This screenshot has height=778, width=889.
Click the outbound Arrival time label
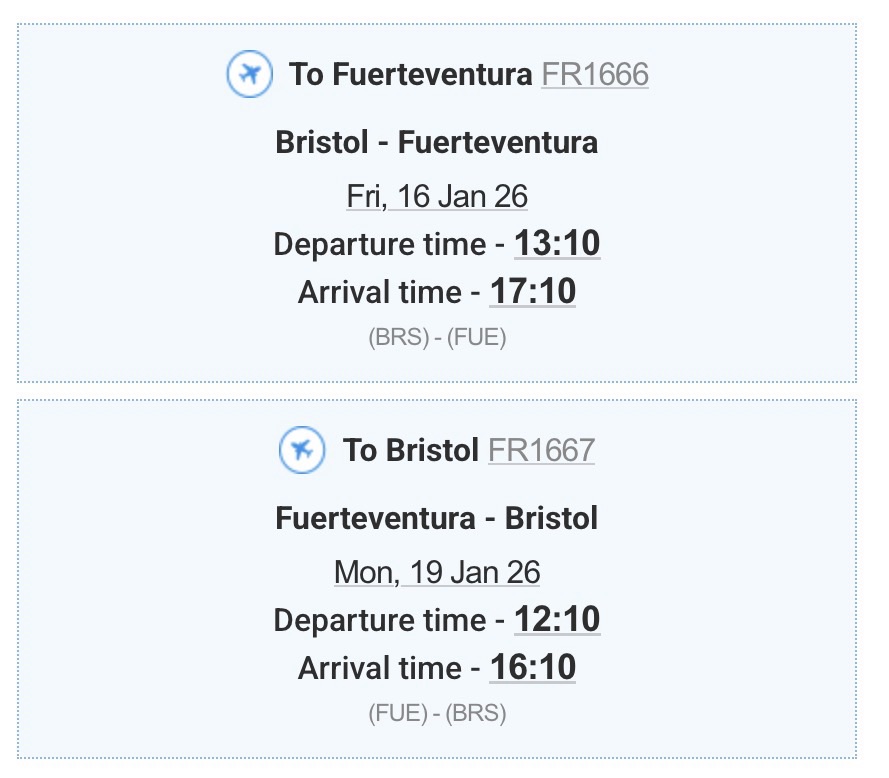[x=380, y=292]
